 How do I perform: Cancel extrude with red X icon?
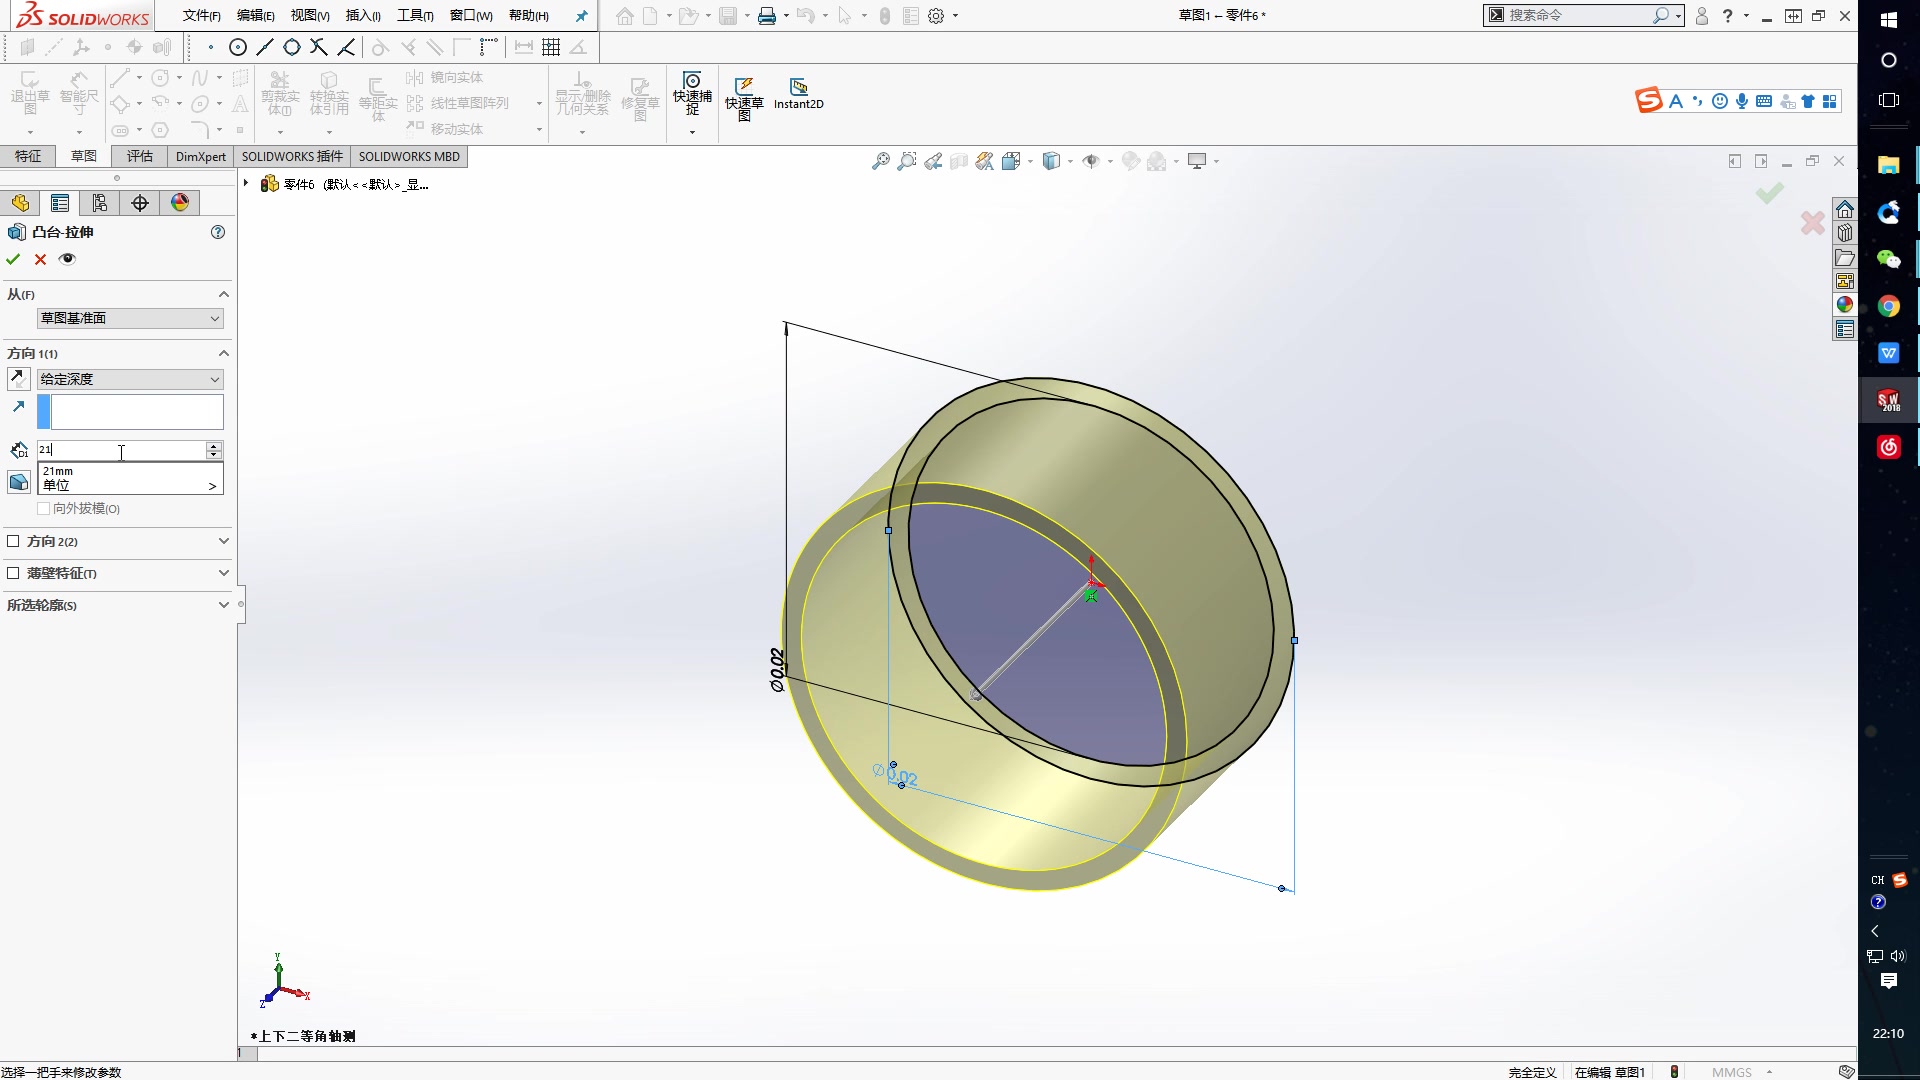click(x=40, y=259)
